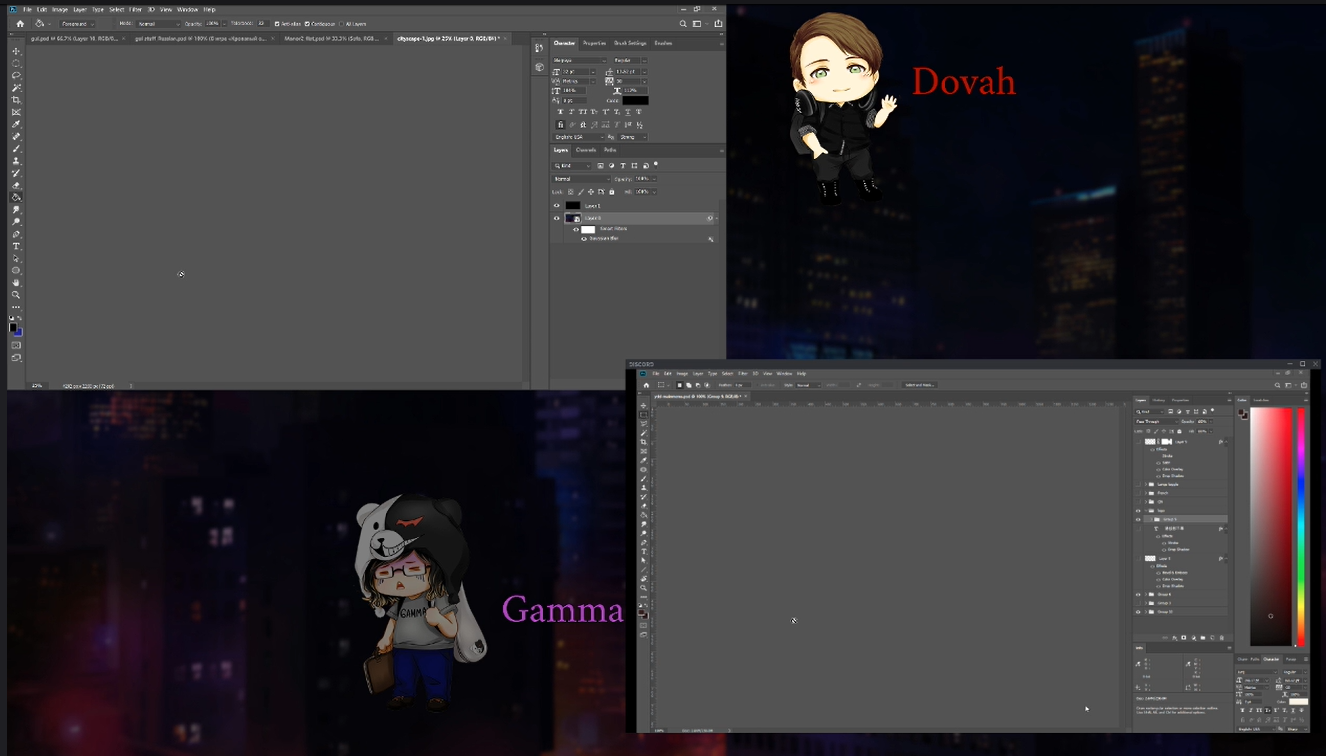Toggle visibility of Group 5 in bottom window
This screenshot has width=1326, height=756.
[x=1138, y=520]
